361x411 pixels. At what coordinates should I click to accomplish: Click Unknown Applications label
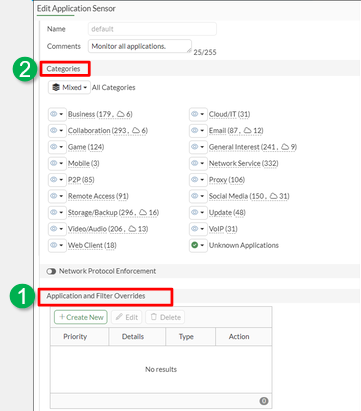pyautogui.click(x=244, y=245)
